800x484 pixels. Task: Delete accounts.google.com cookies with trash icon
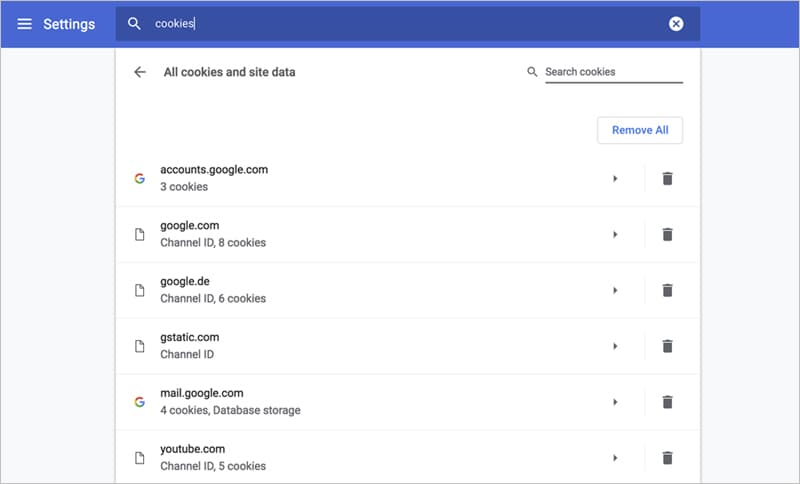[x=667, y=179]
